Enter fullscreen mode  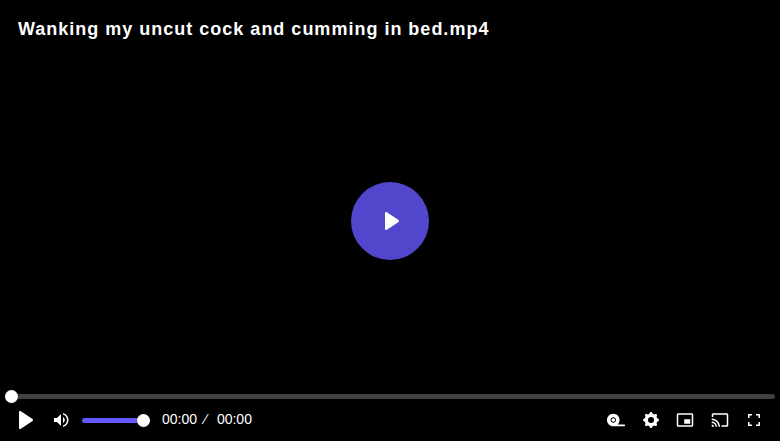pyautogui.click(x=754, y=420)
